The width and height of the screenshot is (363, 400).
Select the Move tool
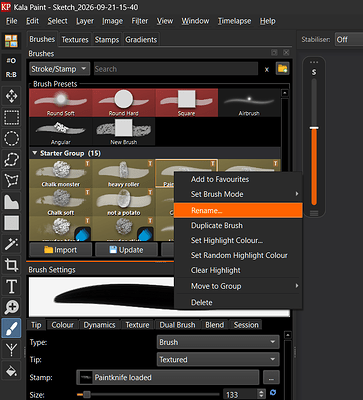(x=12, y=96)
